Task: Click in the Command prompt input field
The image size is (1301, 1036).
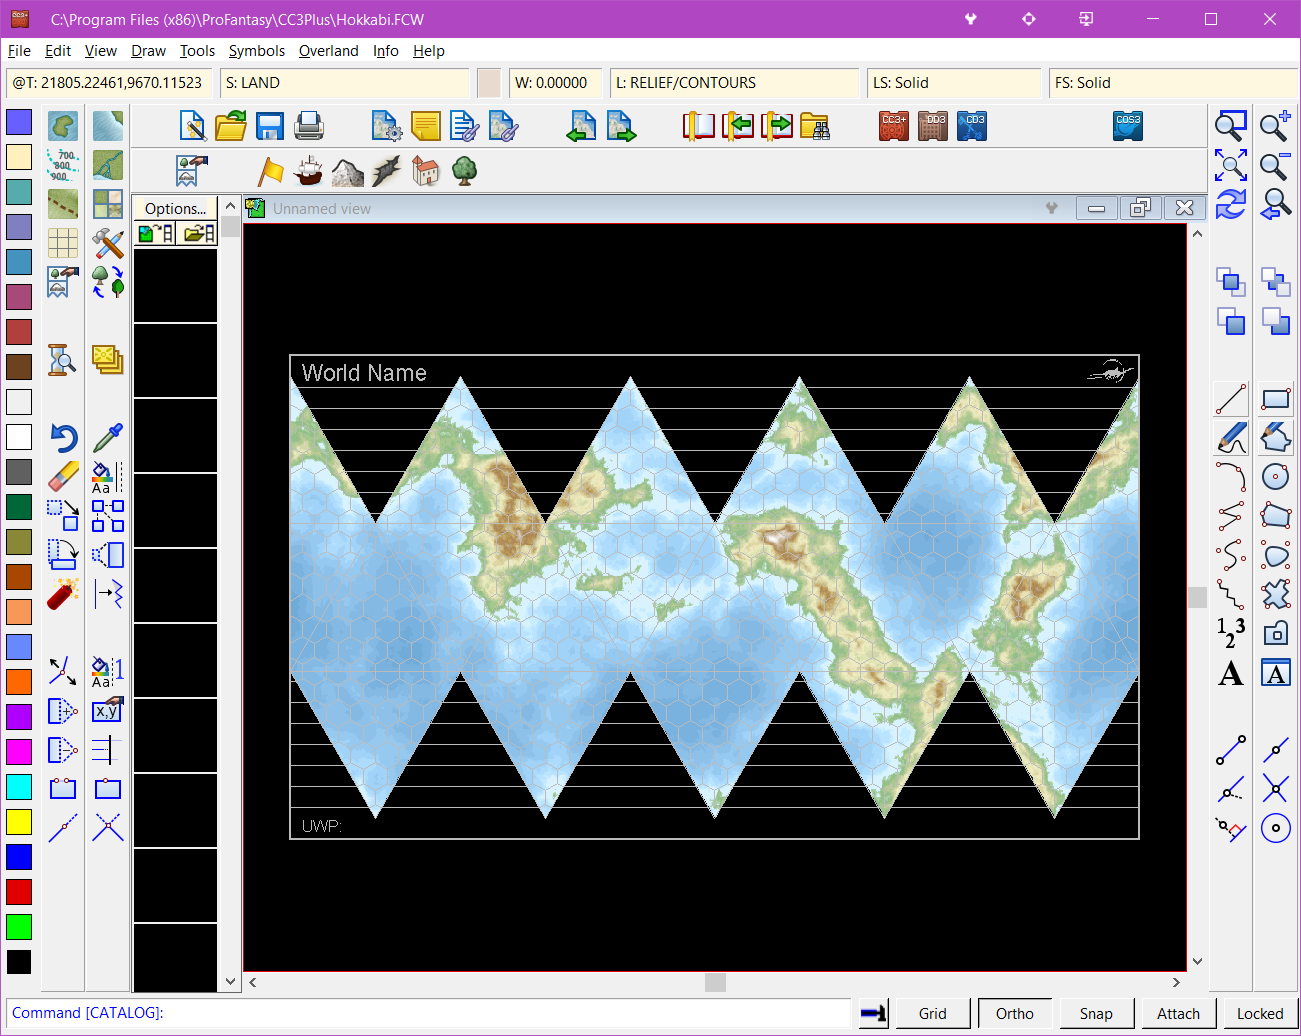Action: pos(429,1013)
